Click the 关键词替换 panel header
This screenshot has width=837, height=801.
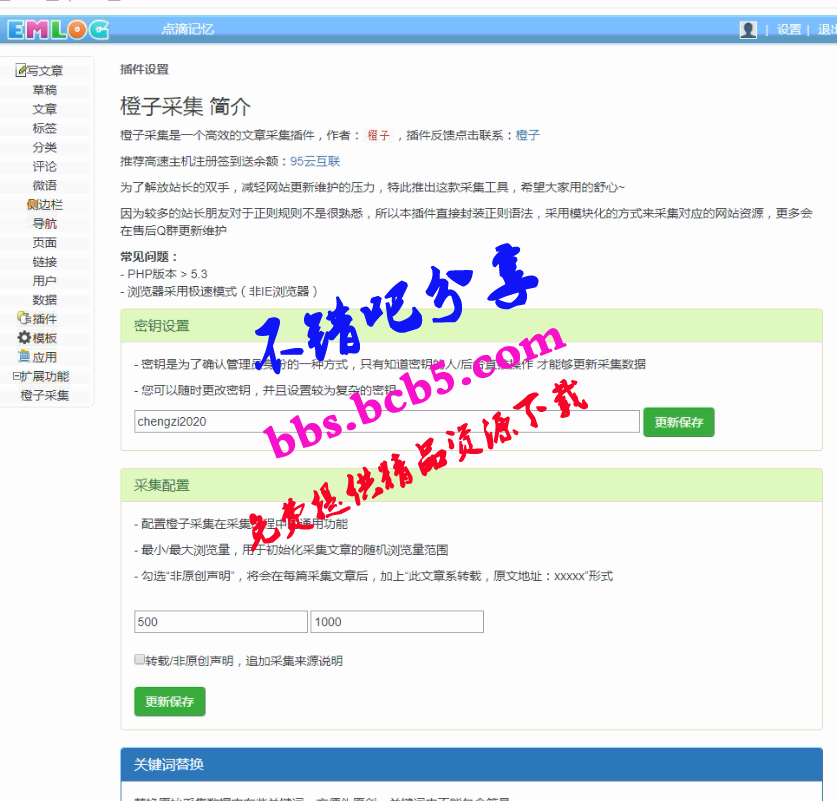point(471,764)
